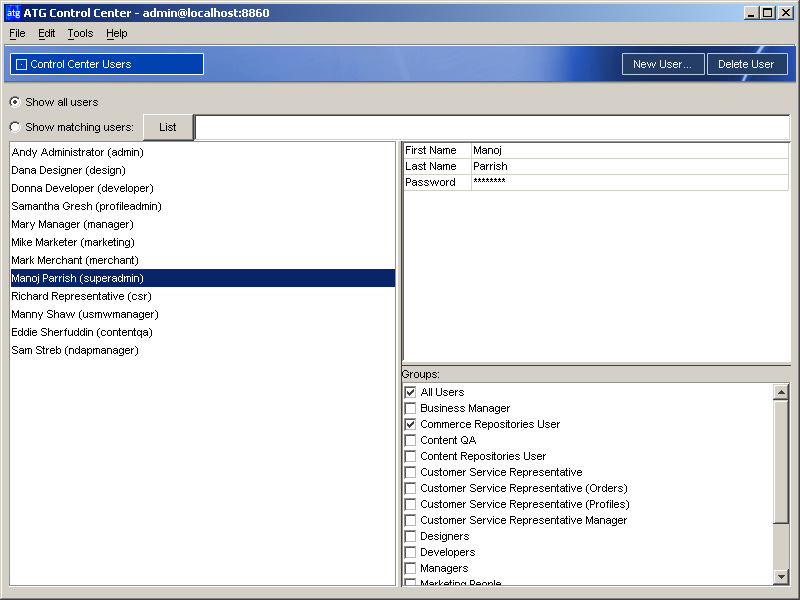Click the Delete User button
The image size is (800, 600).
click(x=747, y=64)
